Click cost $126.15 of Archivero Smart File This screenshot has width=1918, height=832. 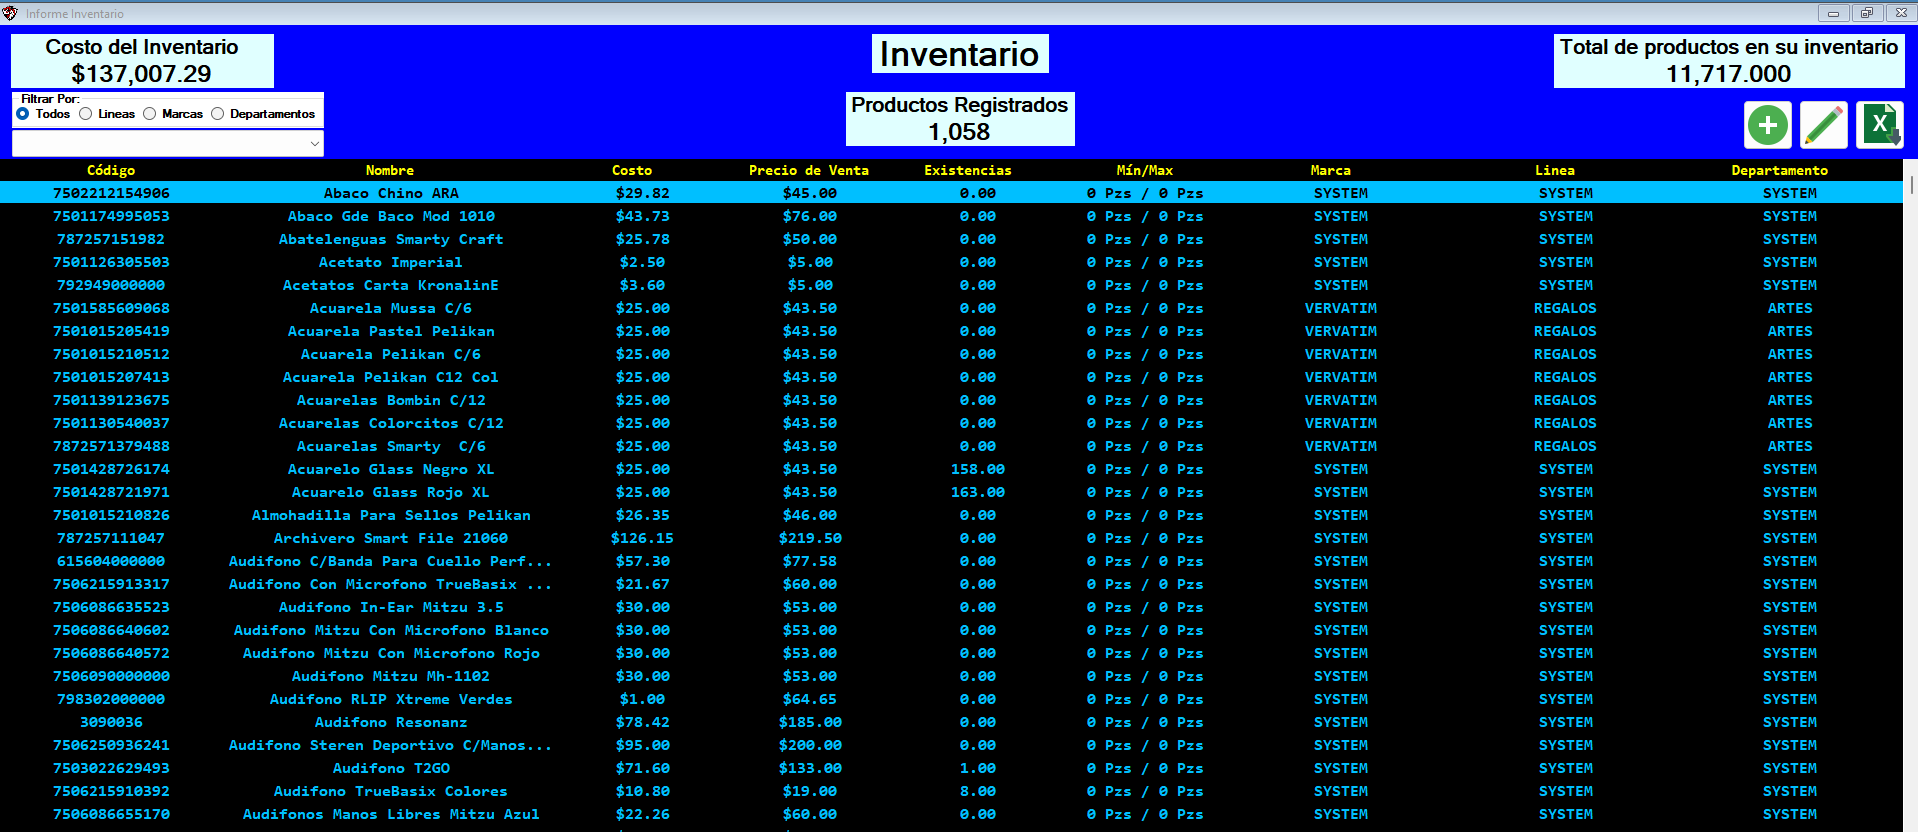[642, 538]
